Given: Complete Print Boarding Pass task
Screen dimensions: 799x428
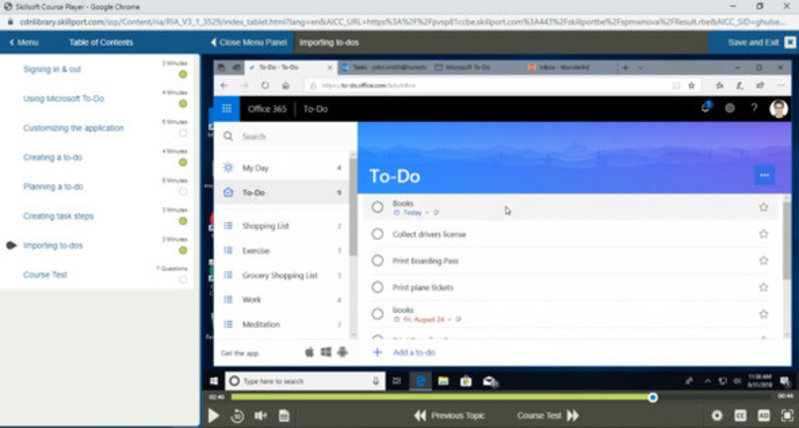Looking at the screenshot, I should coord(377,260).
